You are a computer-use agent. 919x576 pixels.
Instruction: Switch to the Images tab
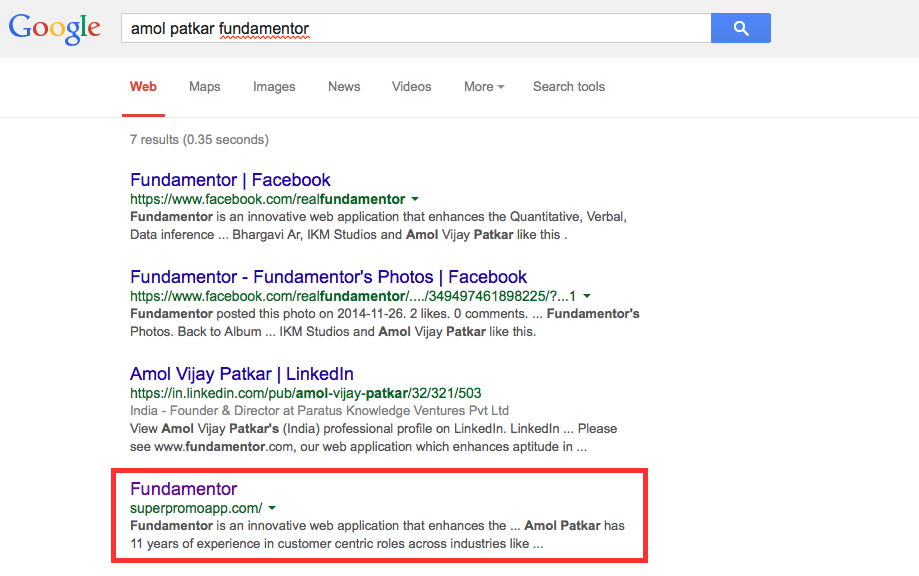[274, 87]
